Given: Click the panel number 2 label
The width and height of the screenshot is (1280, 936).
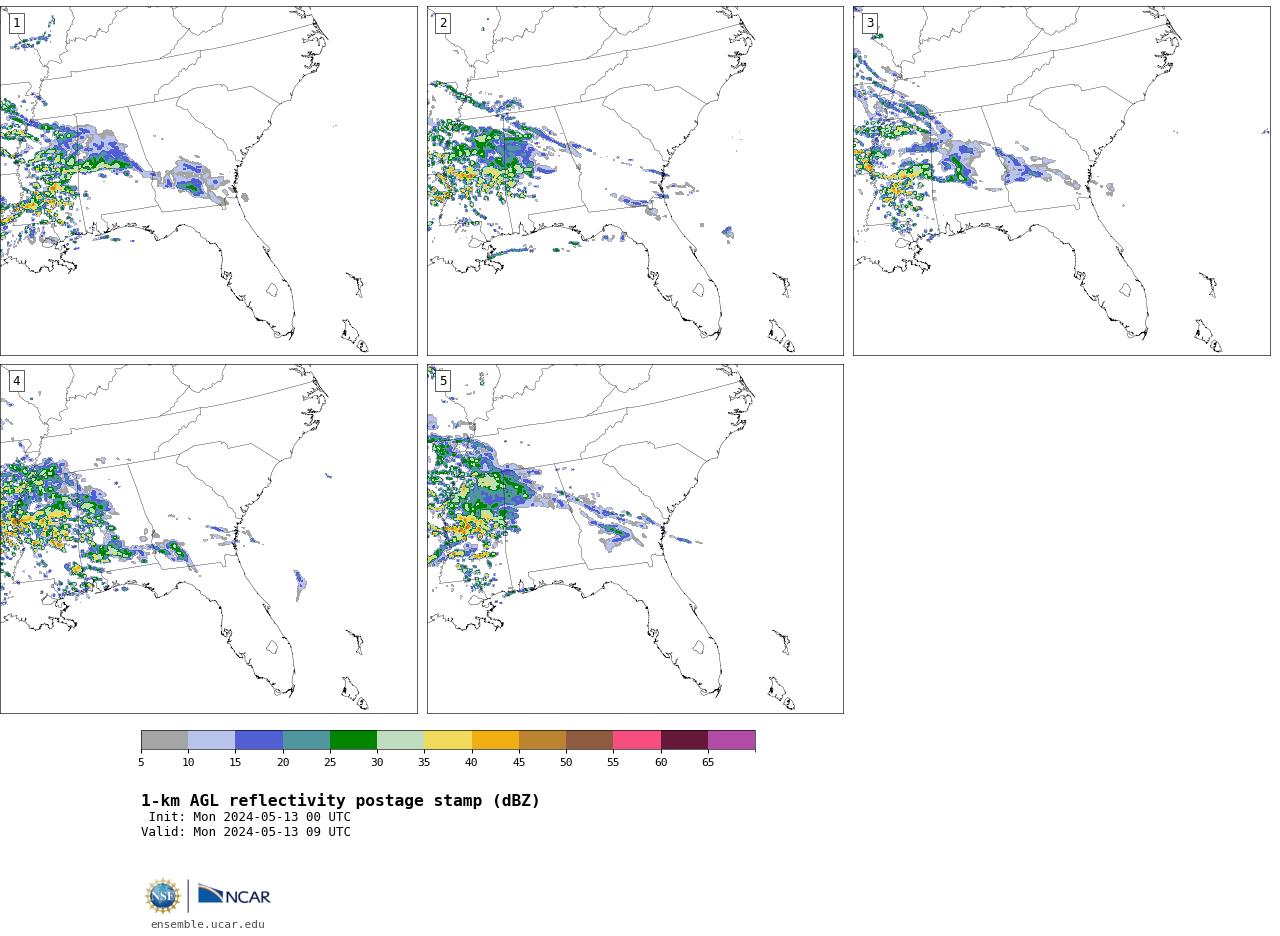Looking at the screenshot, I should tap(443, 23).
